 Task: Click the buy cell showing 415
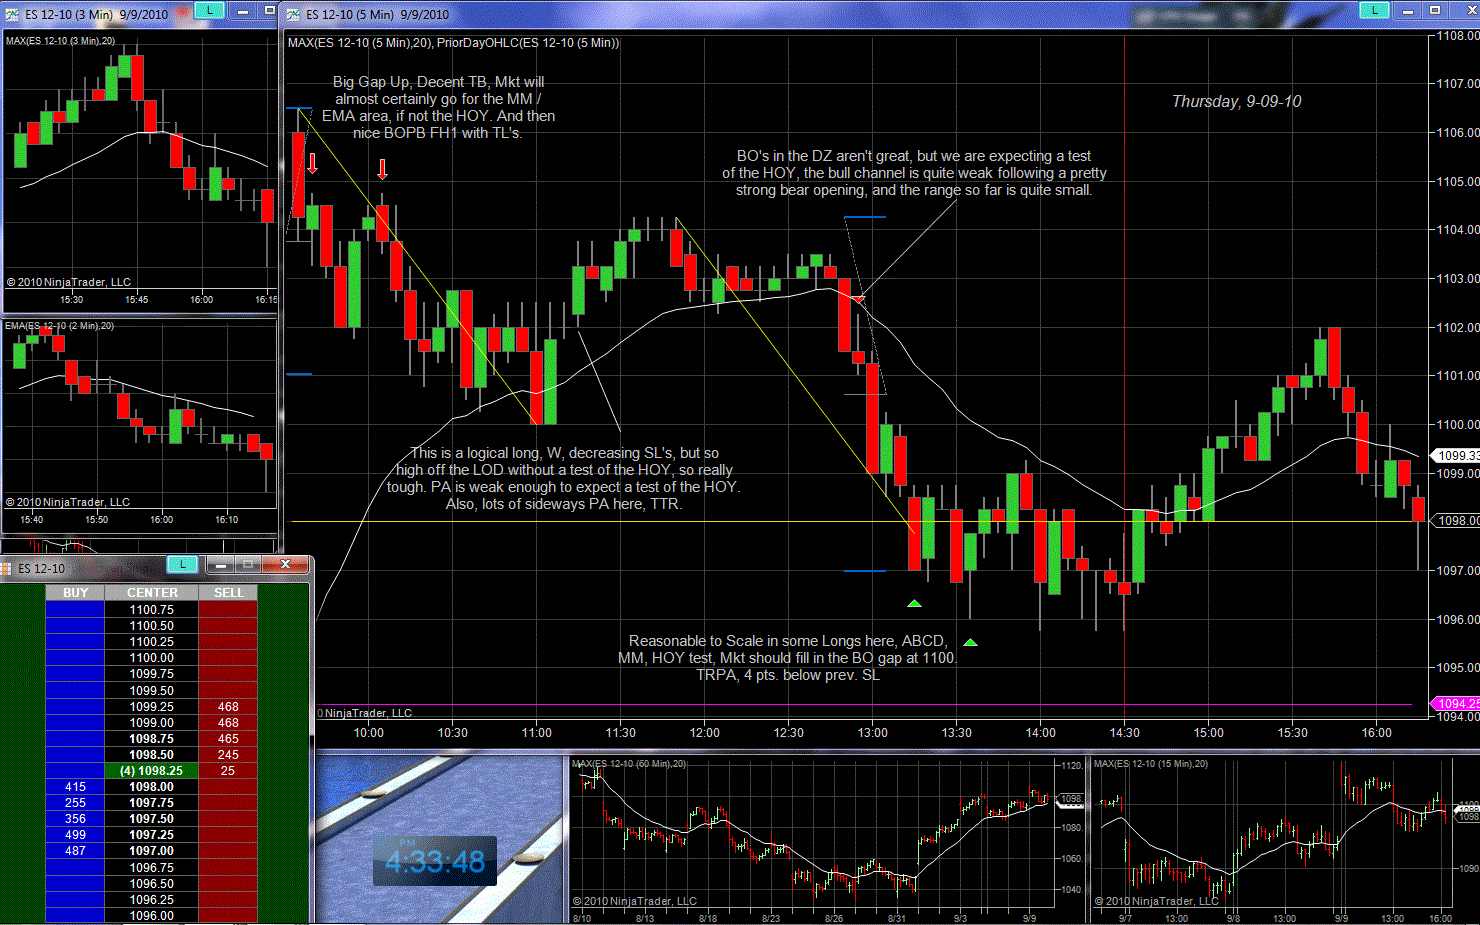(x=75, y=787)
